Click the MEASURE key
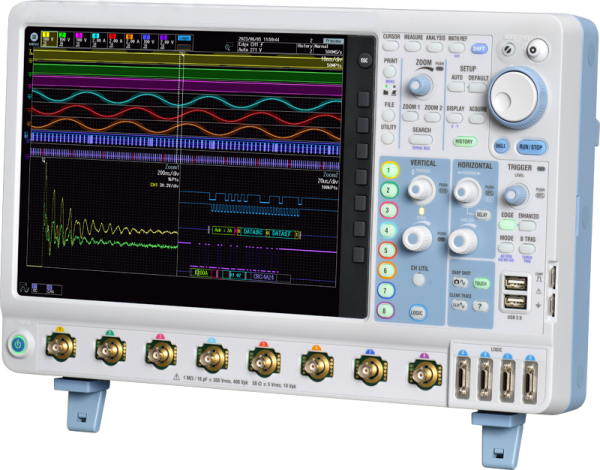The image size is (600, 470). (x=412, y=46)
